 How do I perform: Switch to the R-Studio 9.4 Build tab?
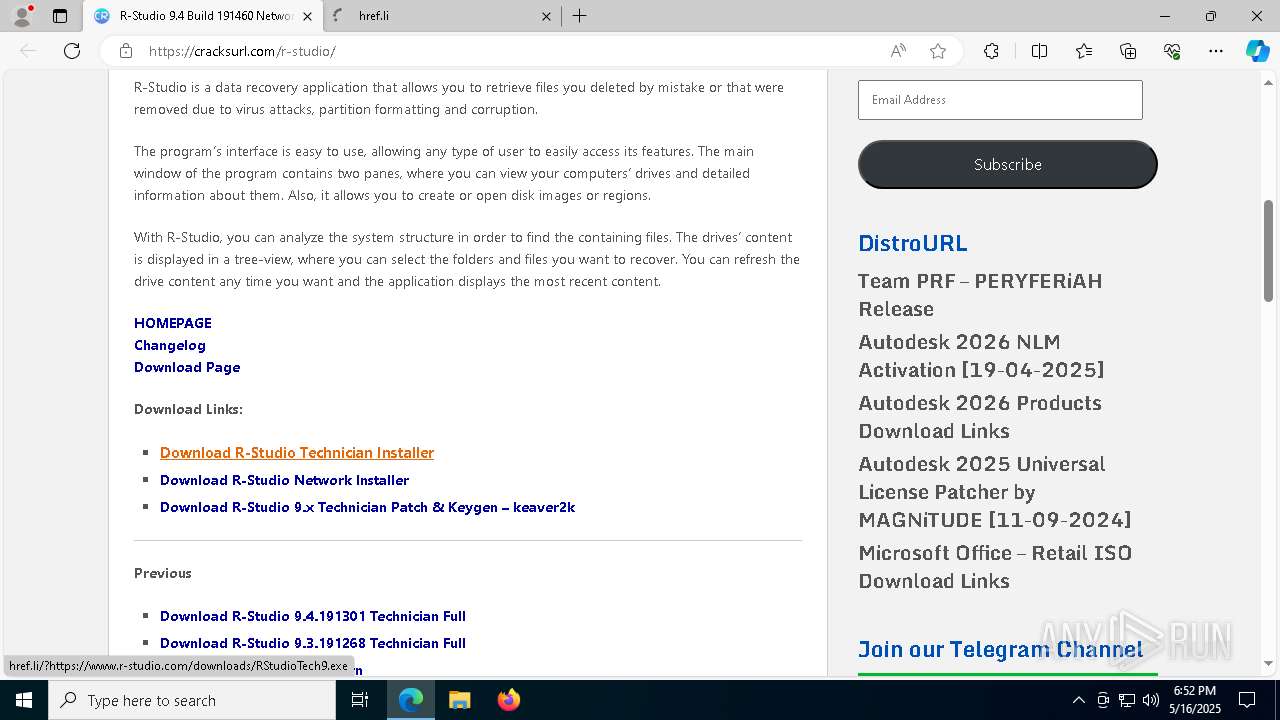(204, 16)
